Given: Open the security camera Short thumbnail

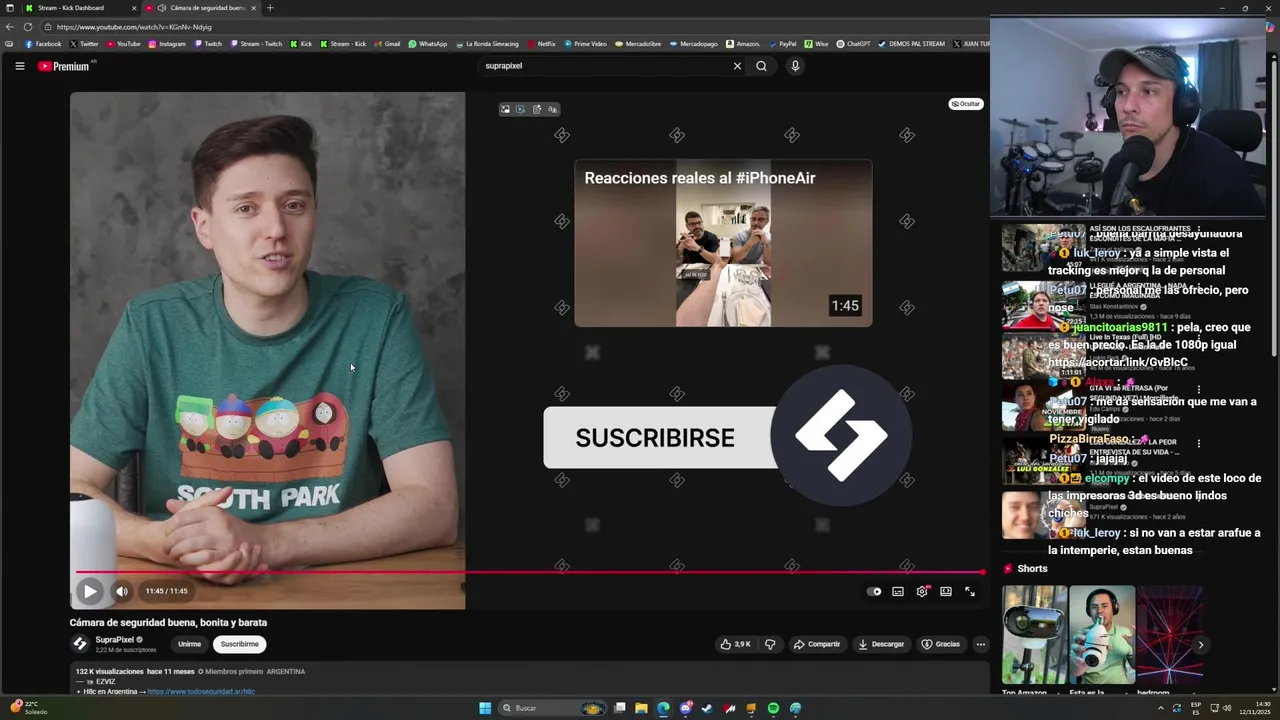Looking at the screenshot, I should coord(1034,634).
